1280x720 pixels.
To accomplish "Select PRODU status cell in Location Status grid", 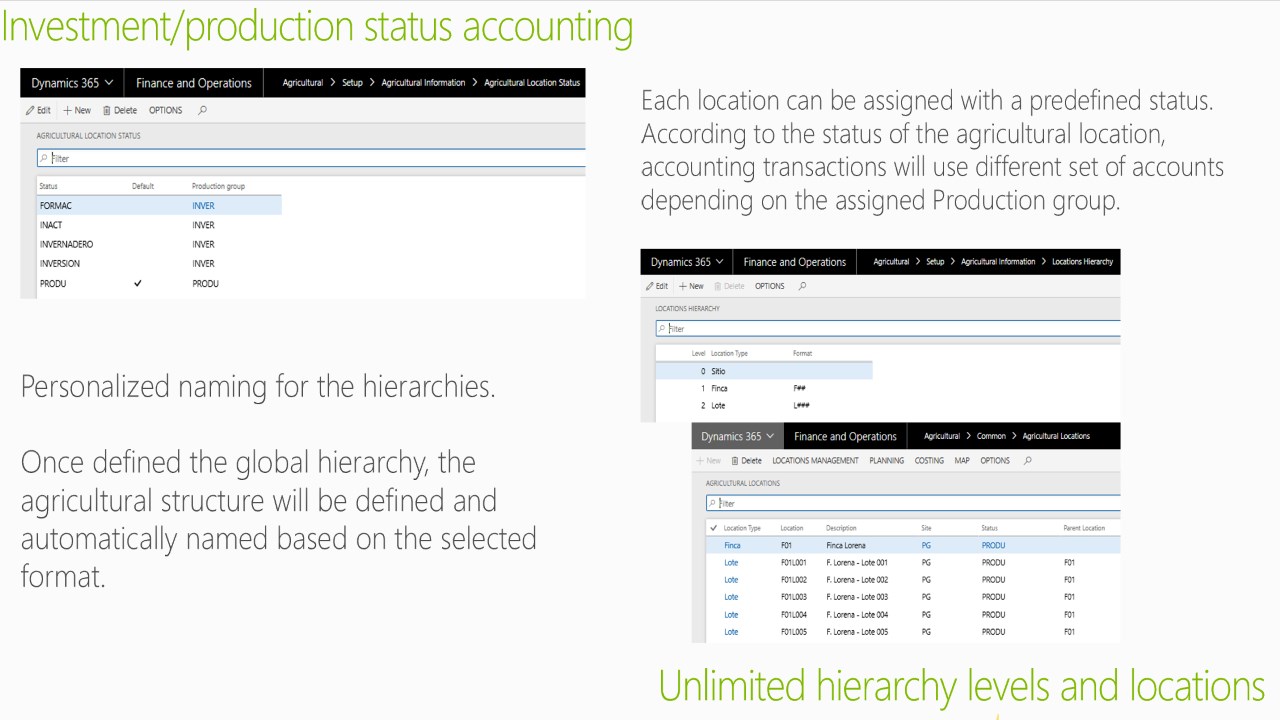I will tap(53, 284).
